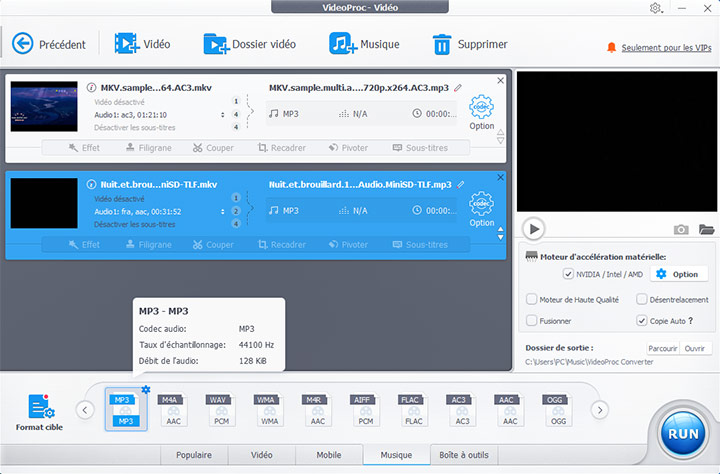Screen dimensions: 720x474
Task: Click the RUN button
Action: click(683, 434)
